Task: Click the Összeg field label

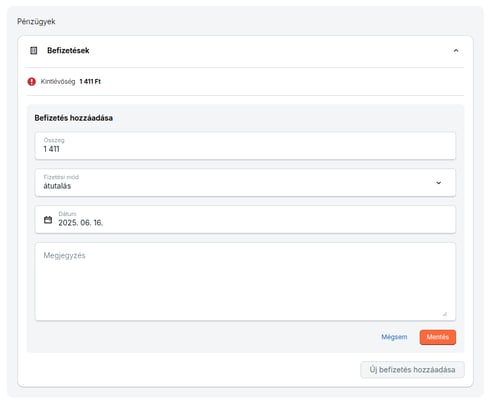Action: 54,140
